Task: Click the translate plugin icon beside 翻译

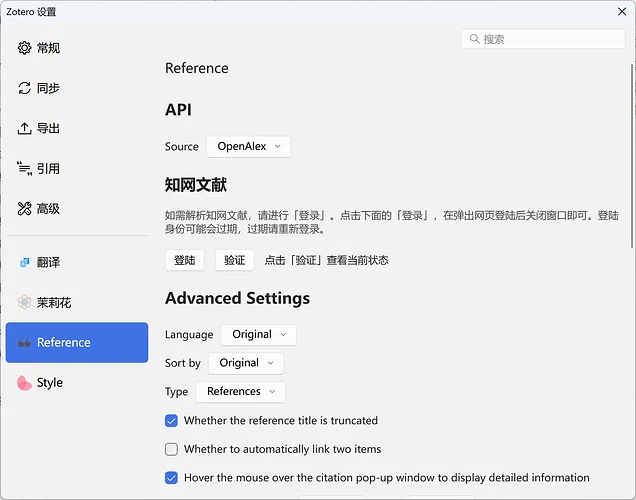Action: [x=24, y=262]
